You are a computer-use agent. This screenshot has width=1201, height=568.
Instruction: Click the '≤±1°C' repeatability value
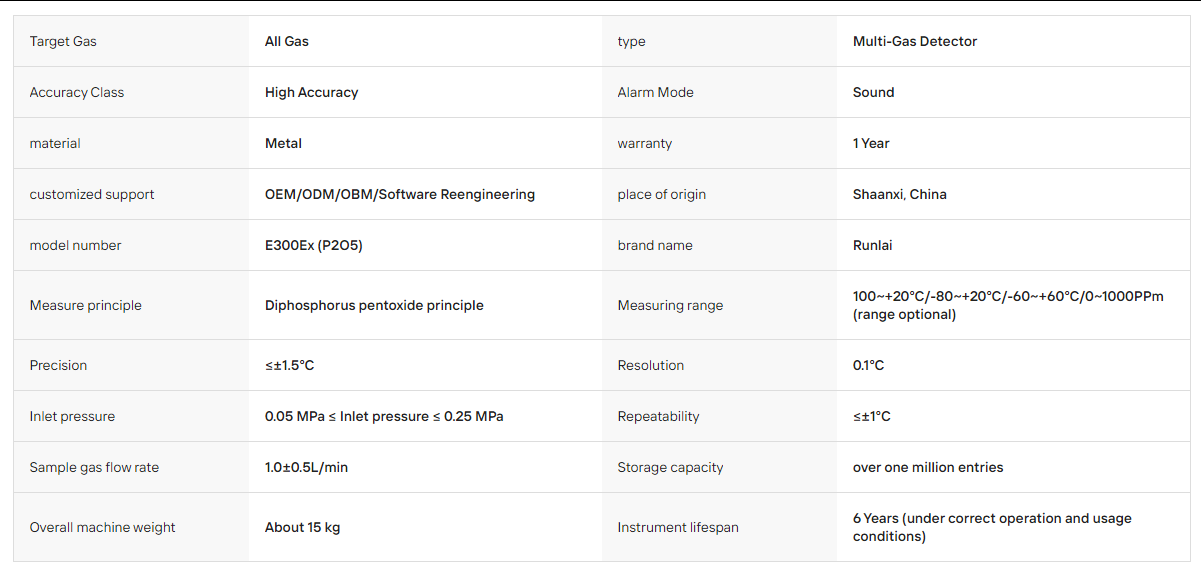coord(872,416)
